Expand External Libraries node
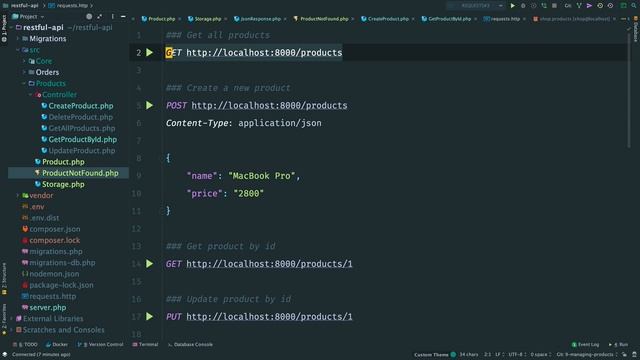This screenshot has height=360, width=640. click(11, 319)
